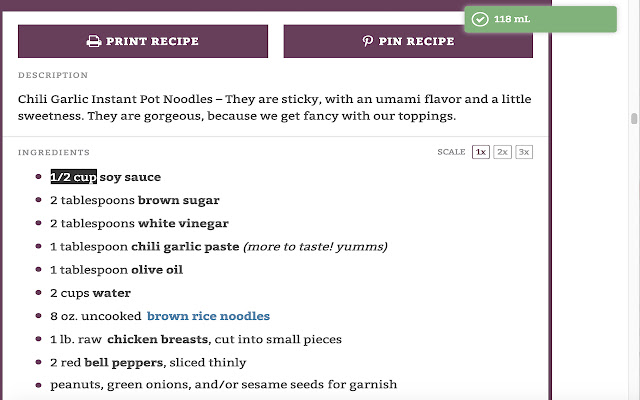Click the Description section heading
Image resolution: width=640 pixels, height=400 pixels.
pos(52,75)
